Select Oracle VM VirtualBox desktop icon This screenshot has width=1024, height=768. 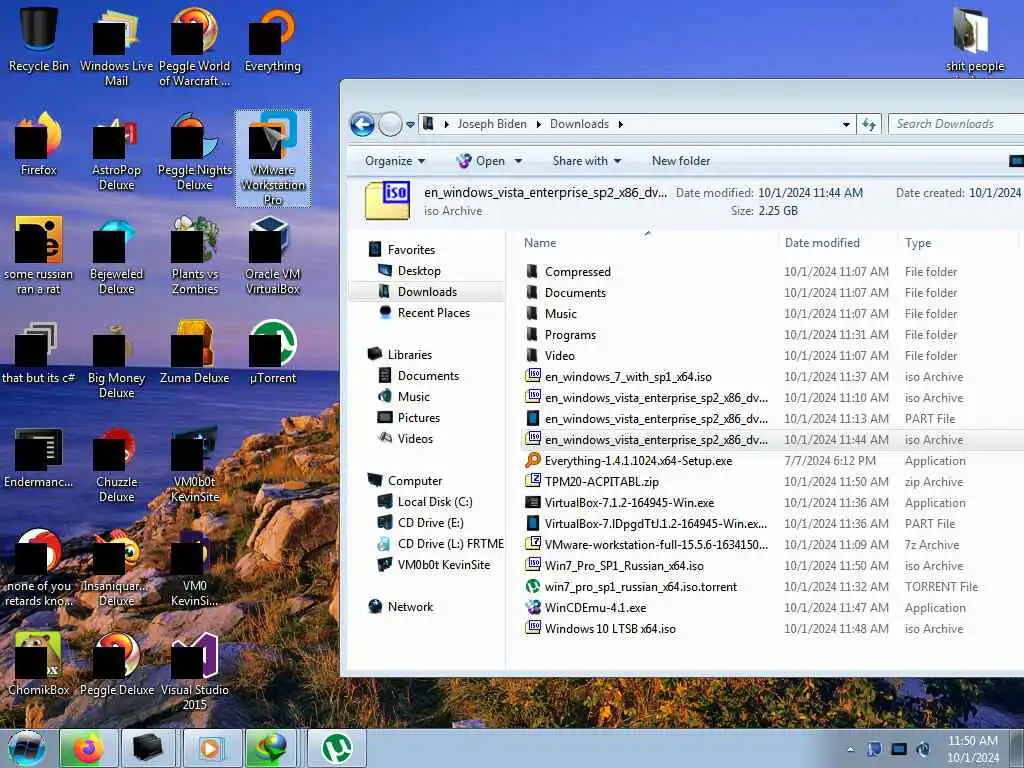pyautogui.click(x=272, y=255)
